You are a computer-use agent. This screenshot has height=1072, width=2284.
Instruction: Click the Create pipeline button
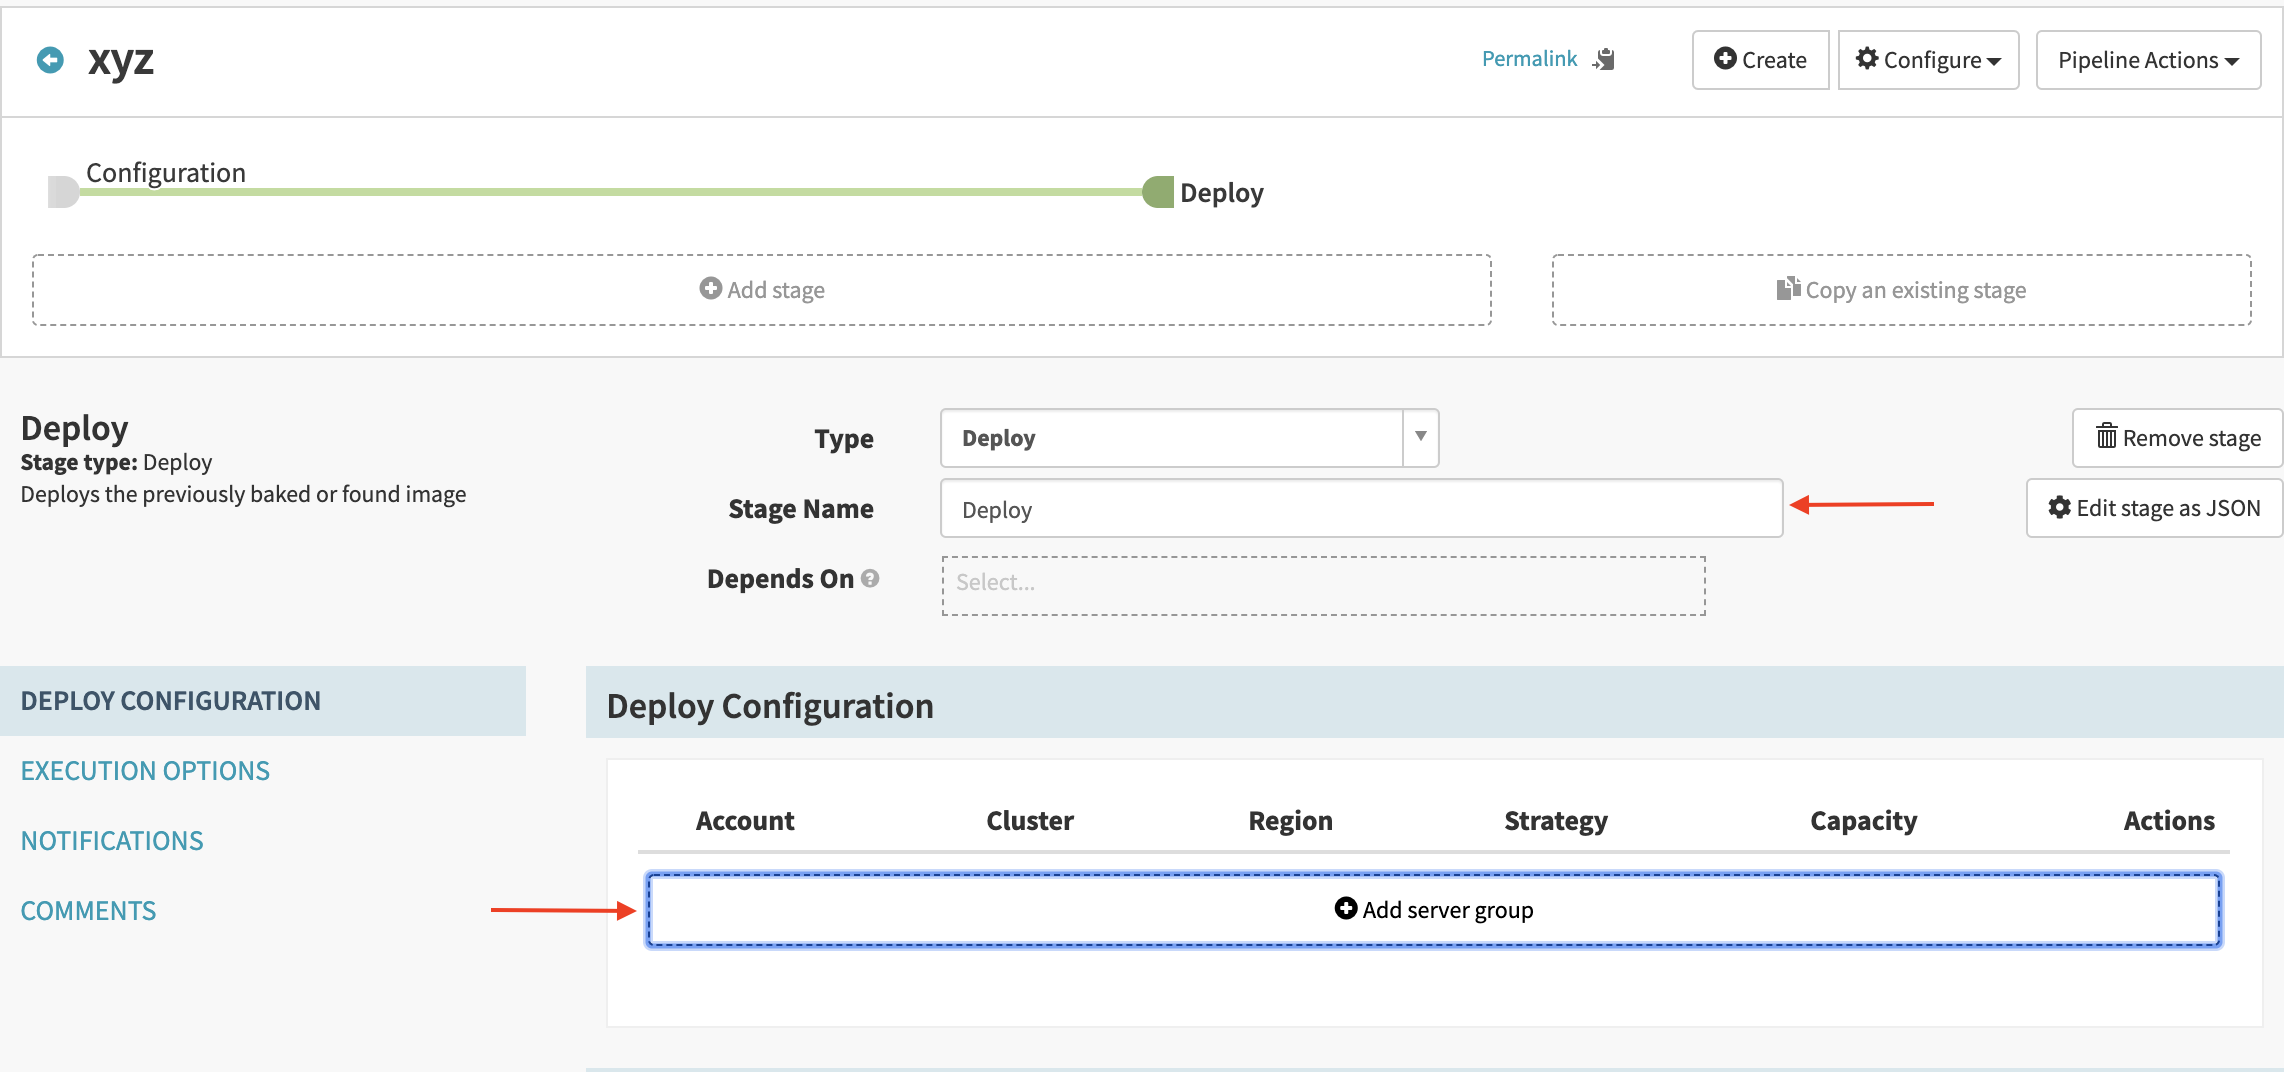(x=1760, y=60)
